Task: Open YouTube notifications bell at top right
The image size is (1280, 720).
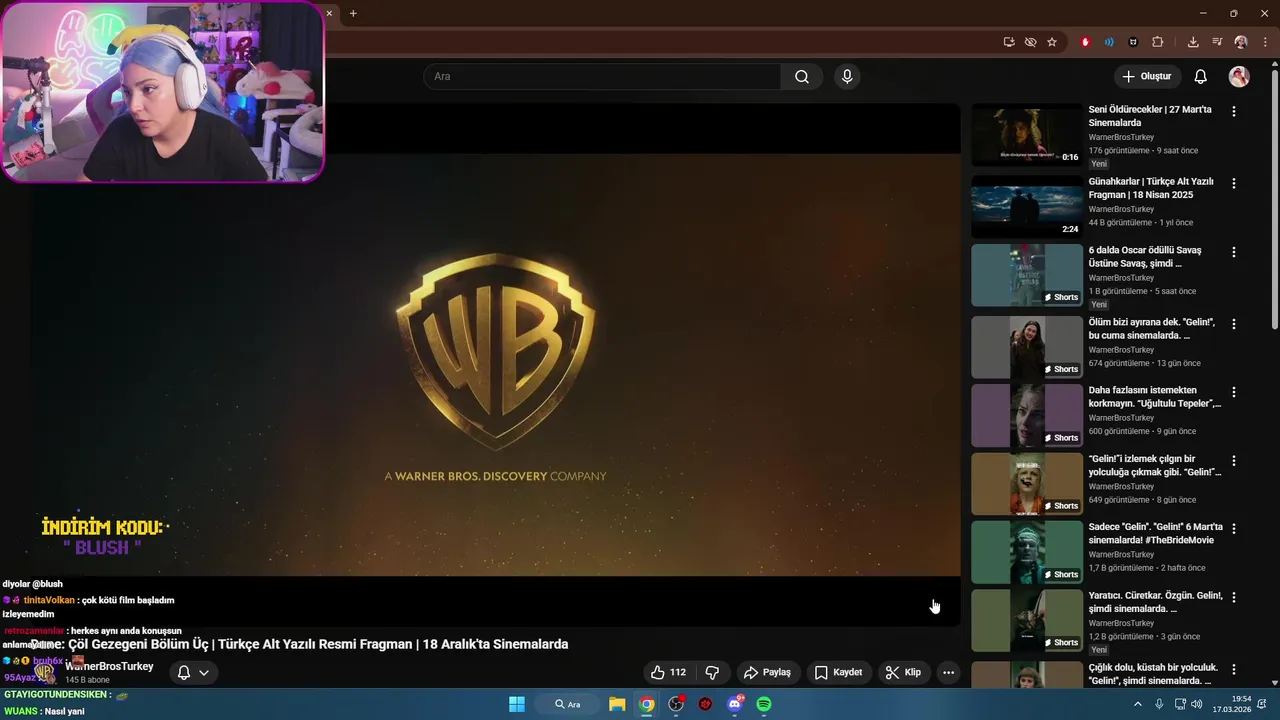Action: [x=1201, y=77]
